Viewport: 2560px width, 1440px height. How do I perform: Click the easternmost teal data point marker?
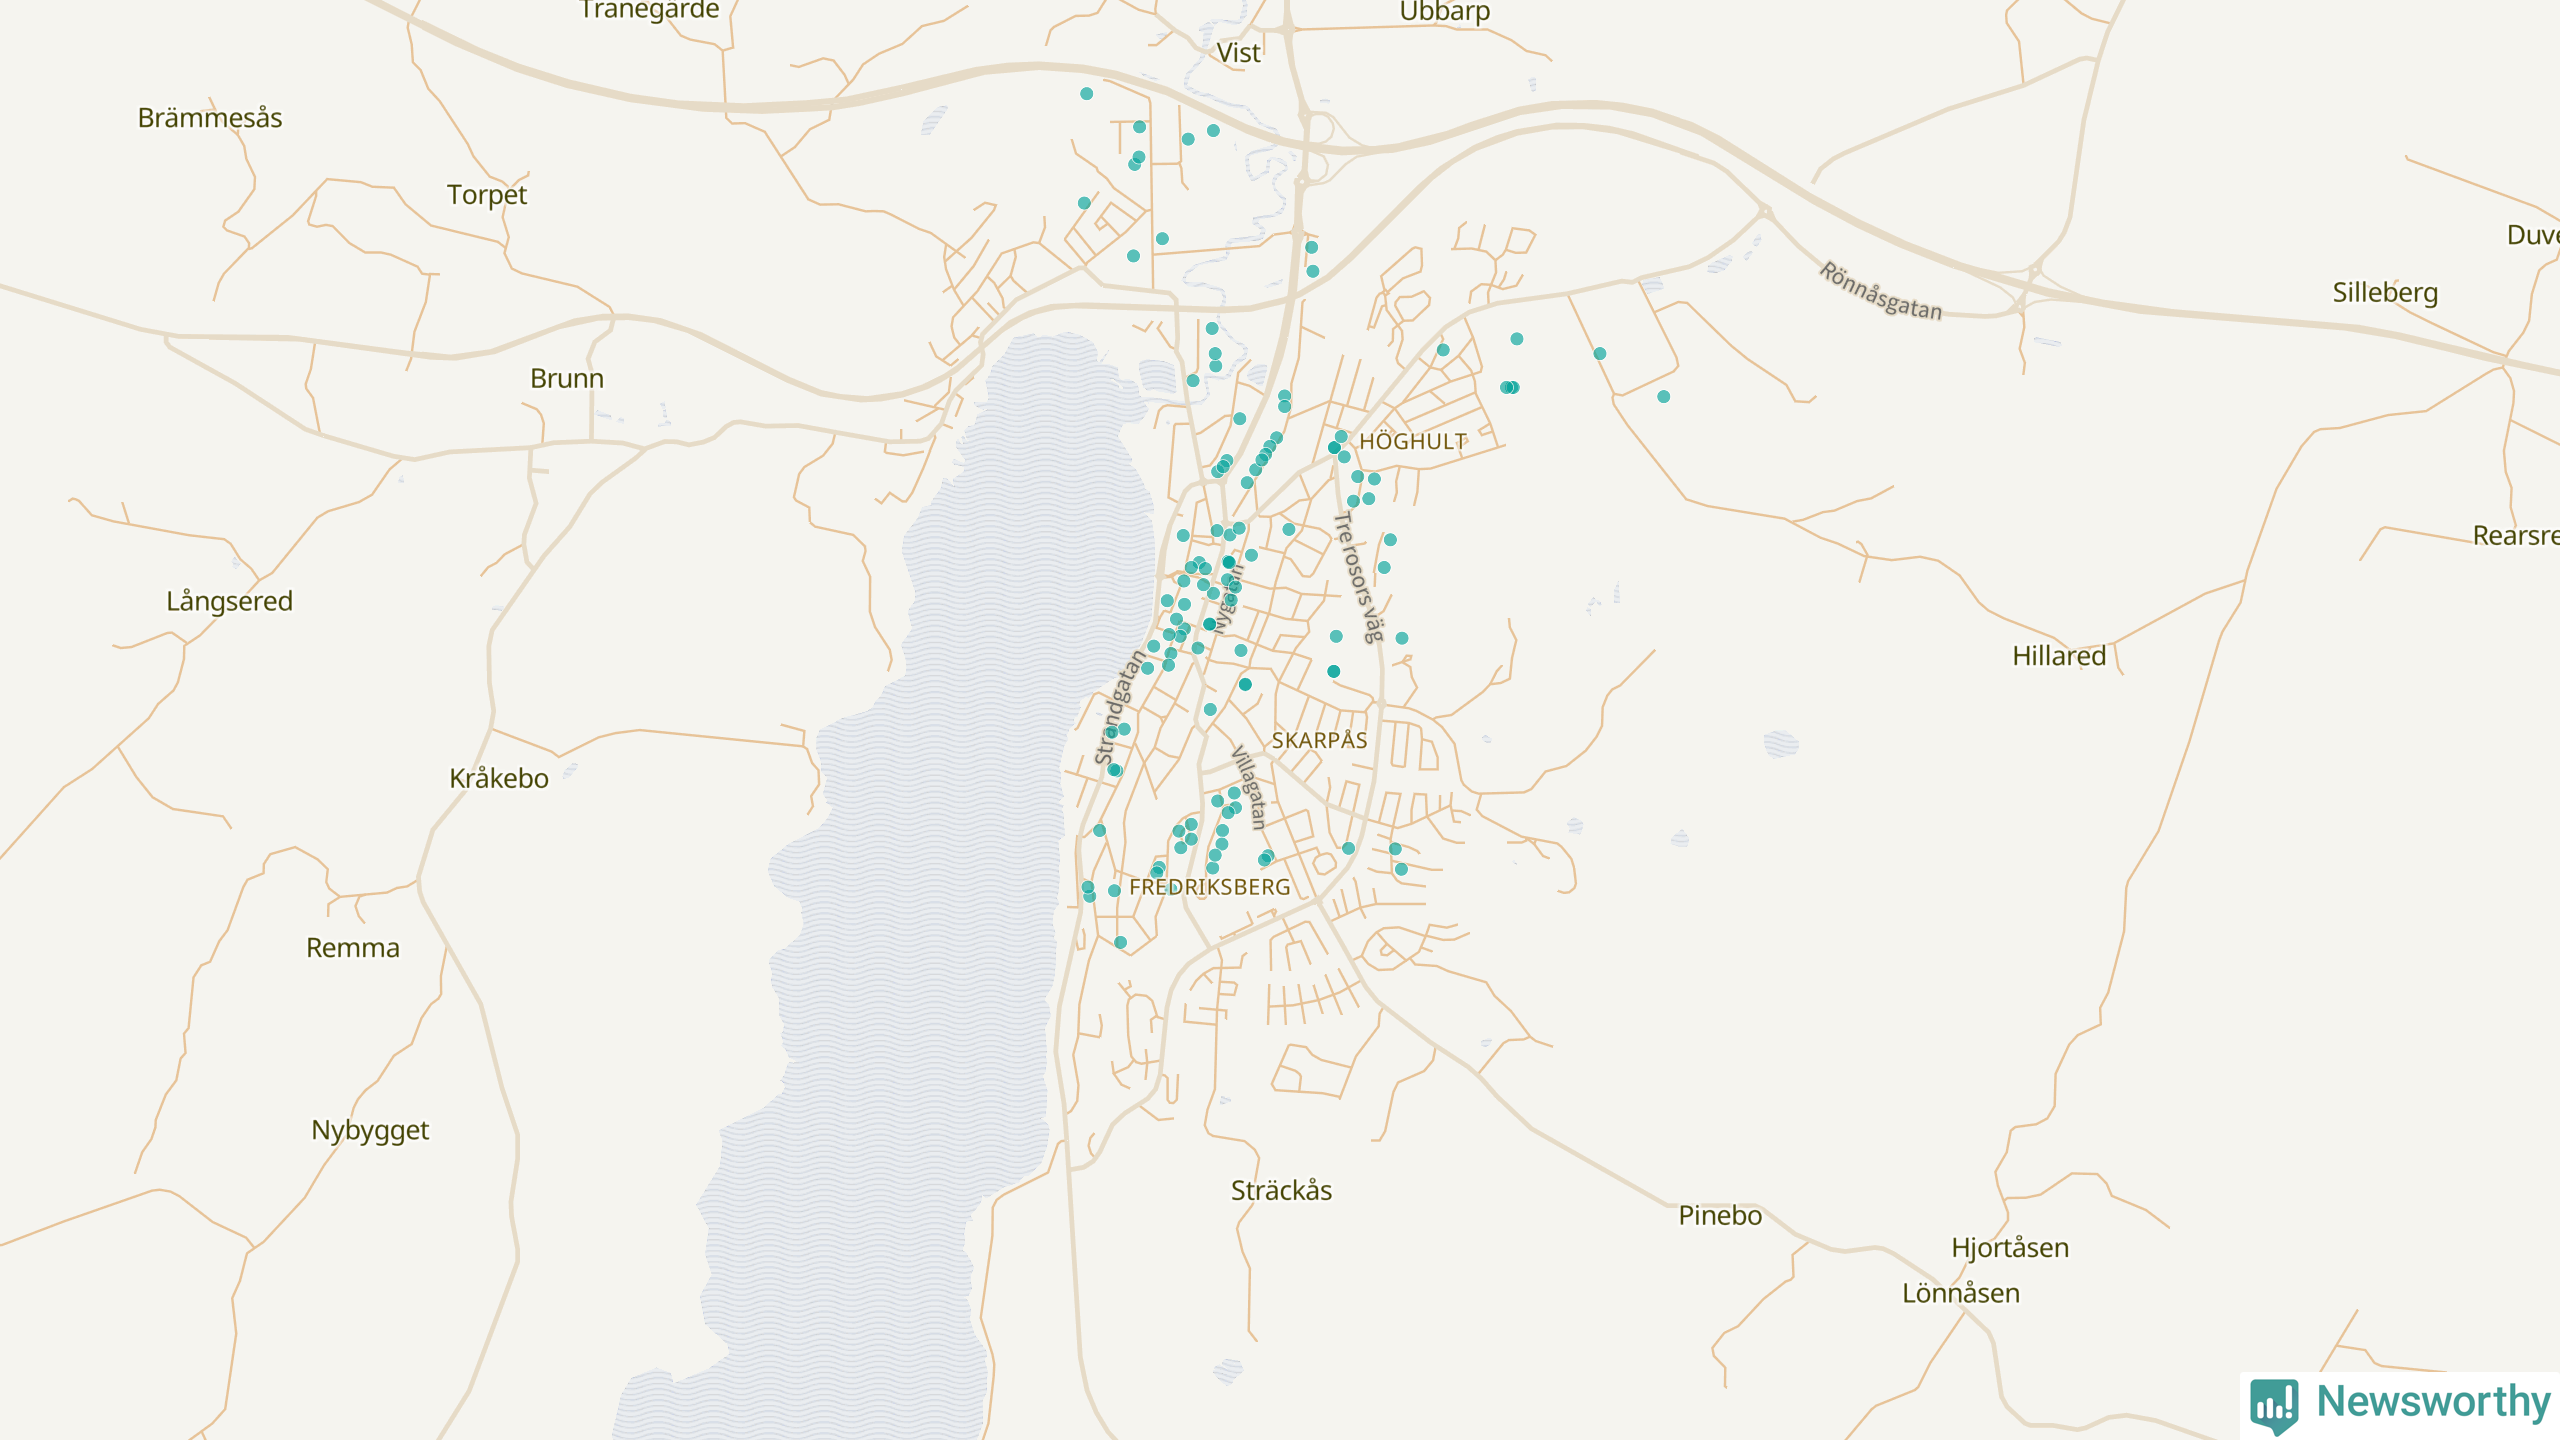1664,397
